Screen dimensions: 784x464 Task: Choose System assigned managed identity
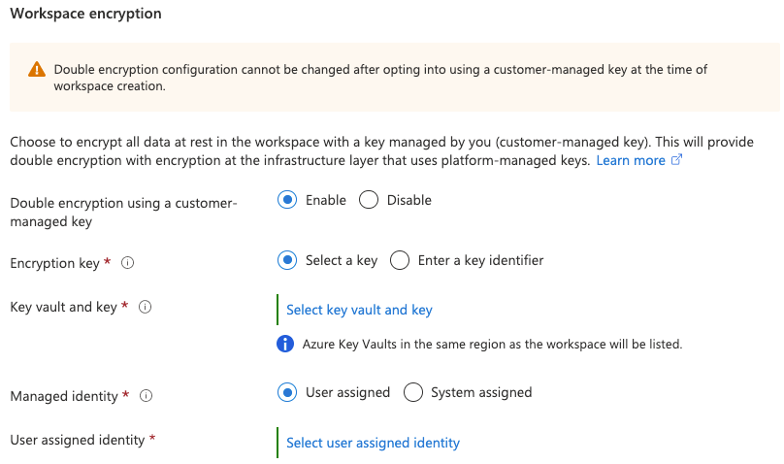click(x=413, y=392)
